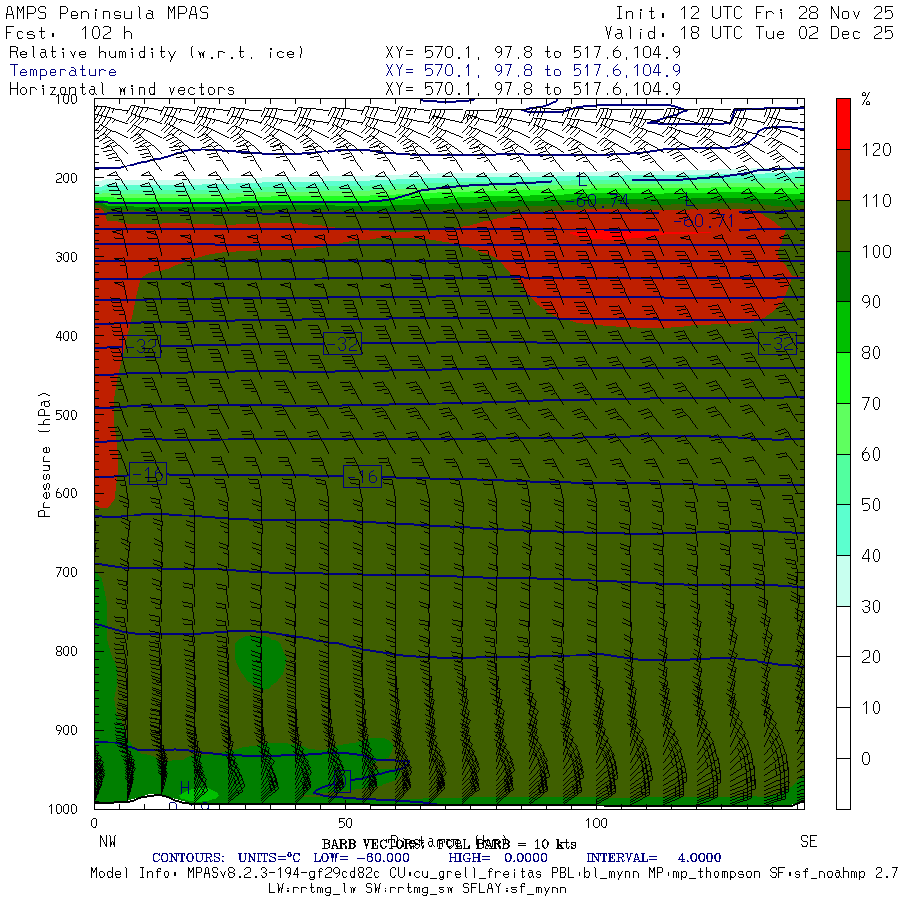Select the blue XY coordinates line for Temperature
This screenshot has height=900, width=900.
point(533,71)
